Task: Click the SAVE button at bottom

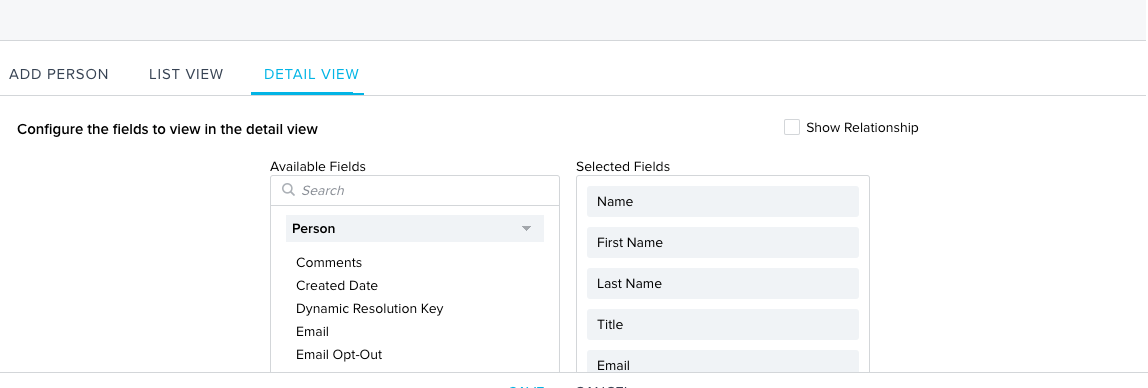Action: coord(526,386)
